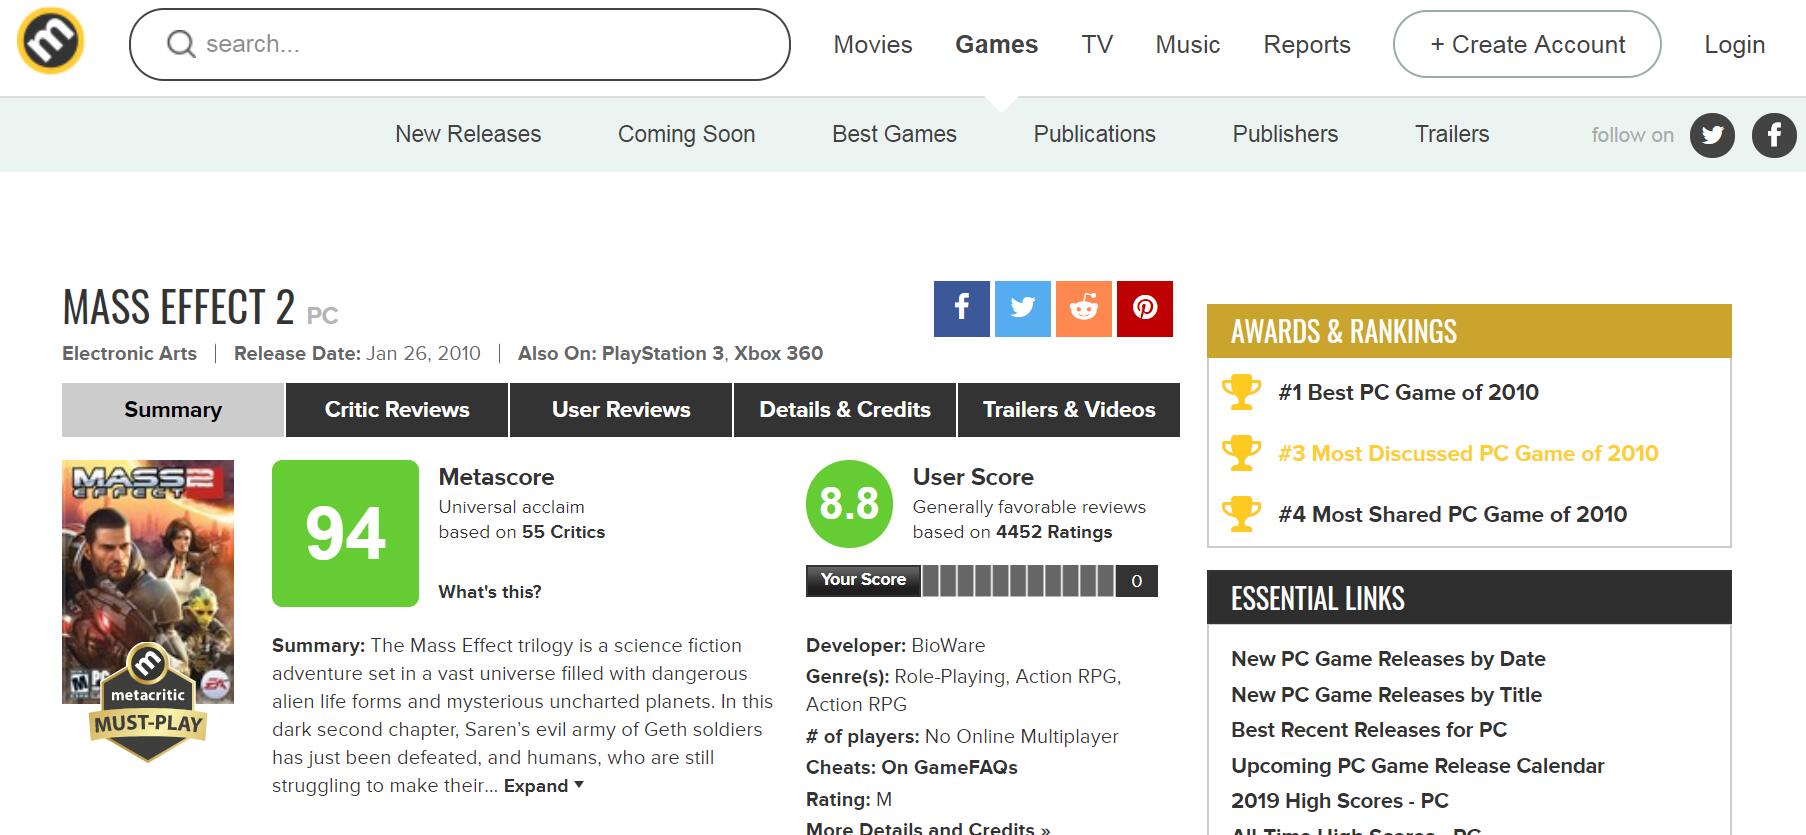Image resolution: width=1806 pixels, height=835 pixels.
Task: Go to Trailers
Action: click(x=1452, y=134)
